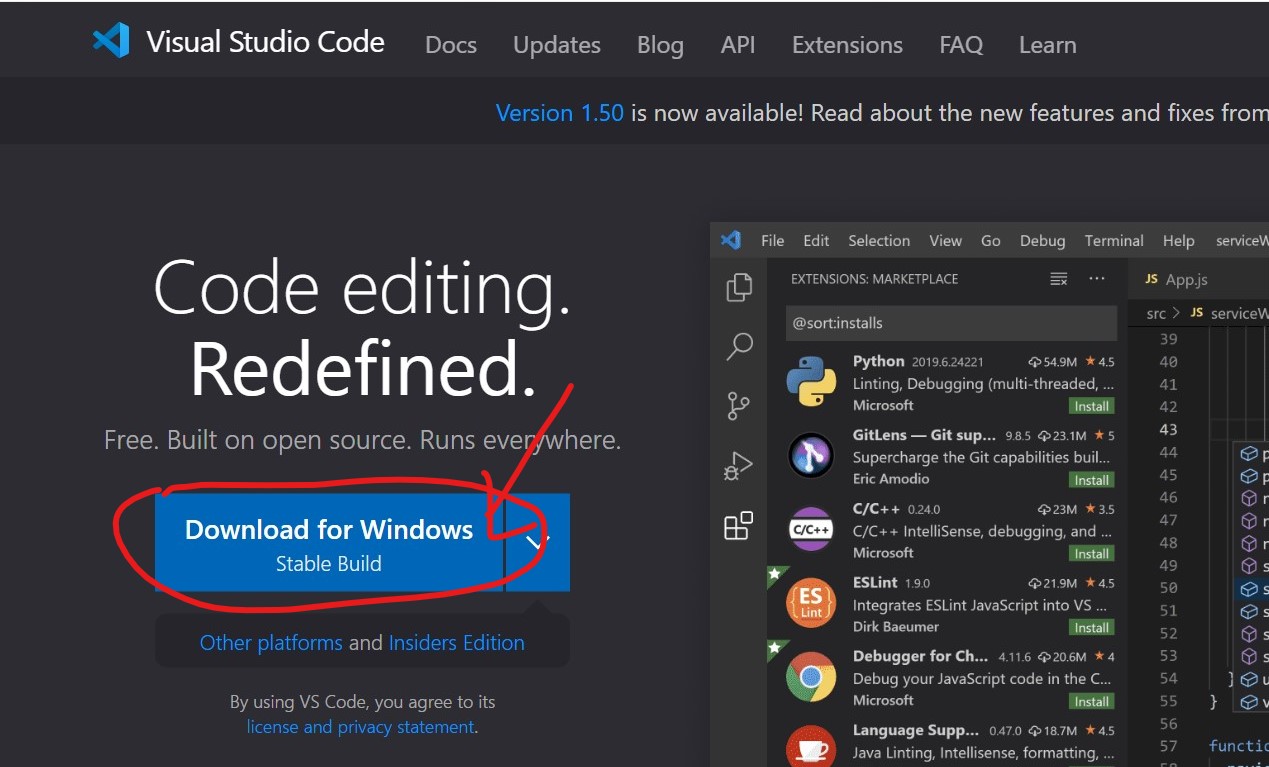Open the FAQ navigation link

click(961, 45)
